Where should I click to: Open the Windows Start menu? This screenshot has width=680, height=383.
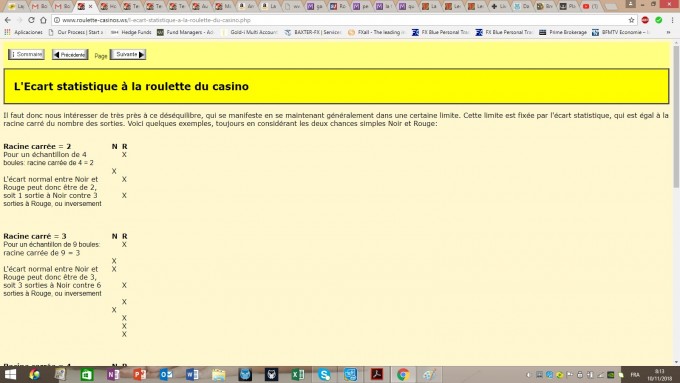[x=10, y=374]
